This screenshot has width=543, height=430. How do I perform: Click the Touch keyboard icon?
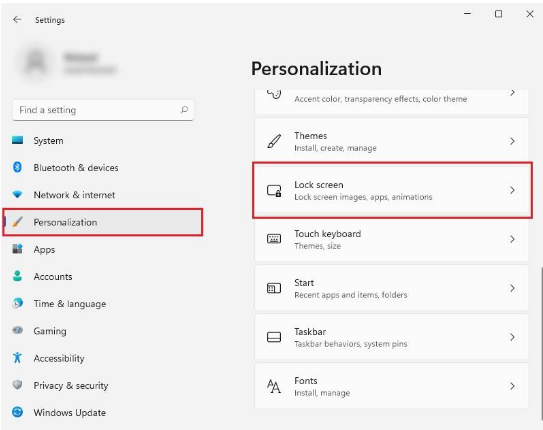(x=274, y=239)
